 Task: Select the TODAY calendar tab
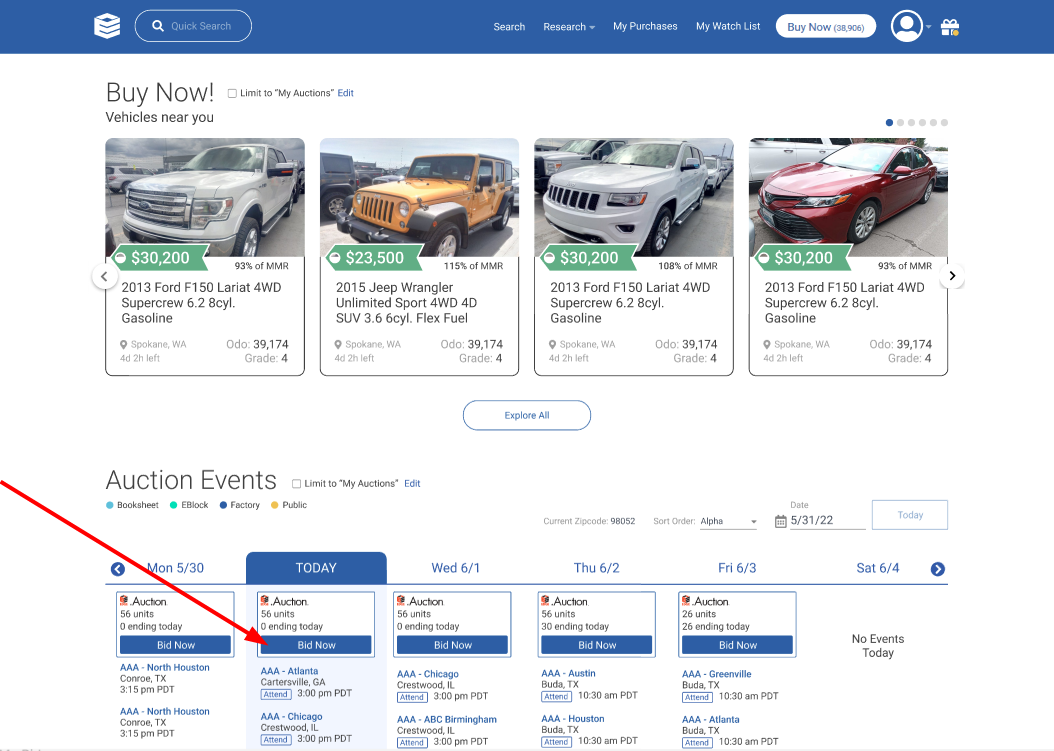(316, 568)
